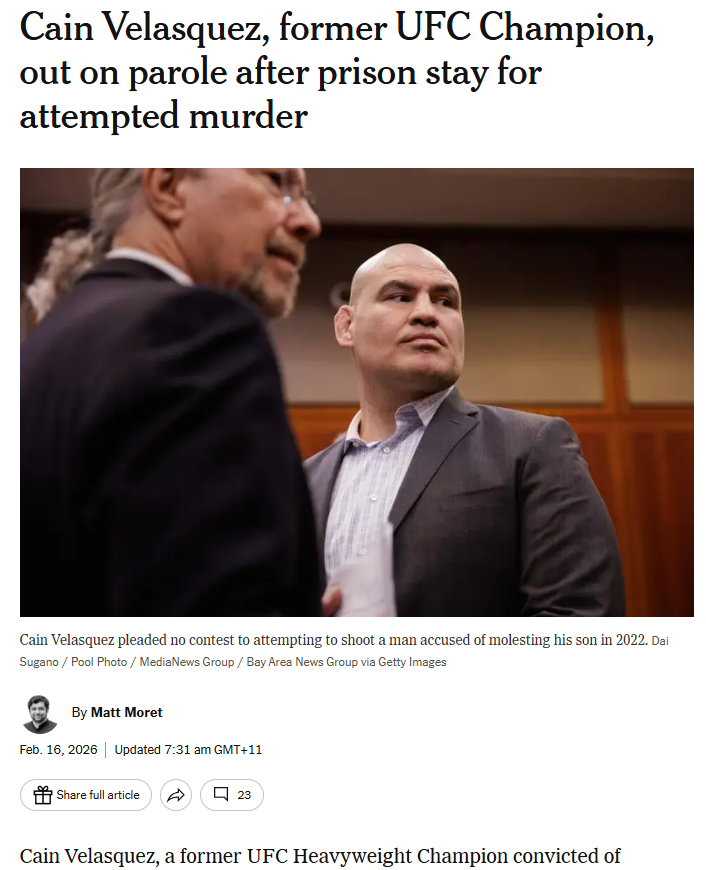The image size is (706, 870).
Task: Click the Pool Photo credit text
Action: [x=99, y=662]
